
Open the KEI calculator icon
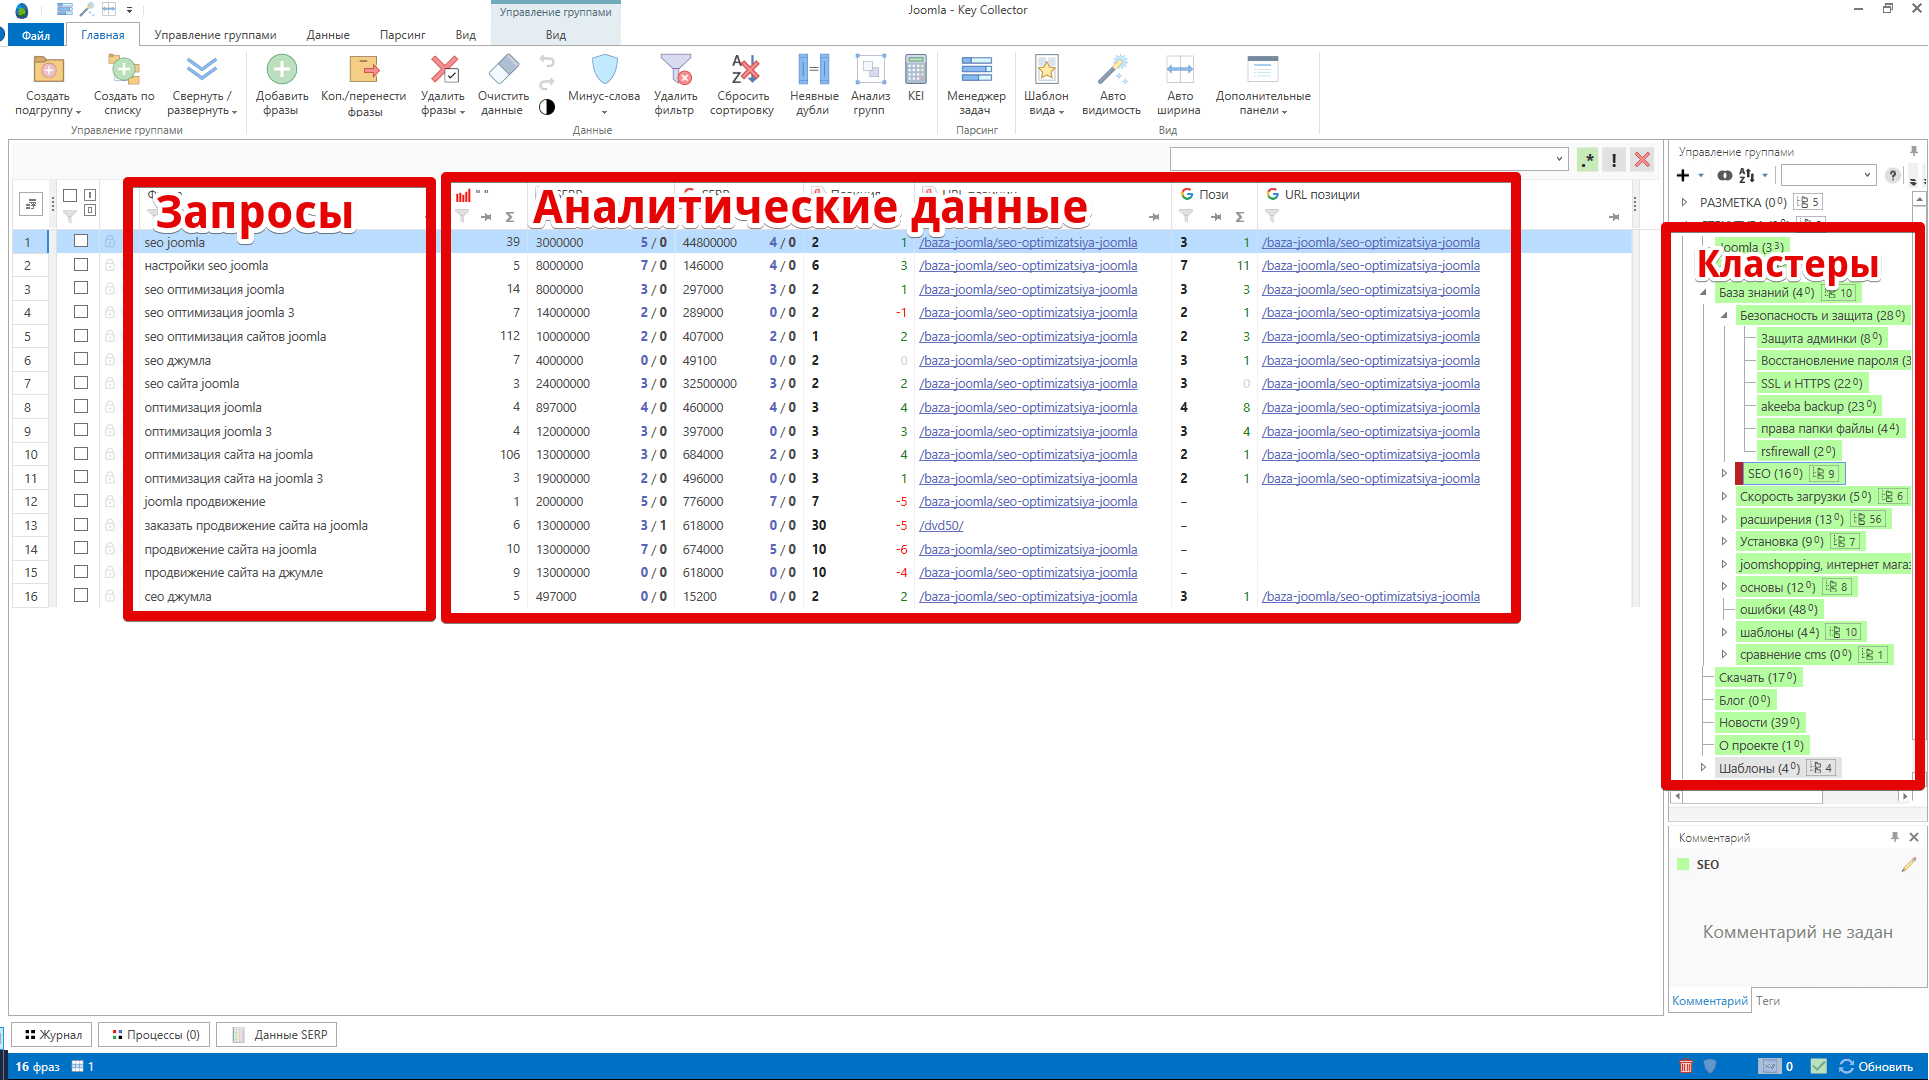click(915, 71)
